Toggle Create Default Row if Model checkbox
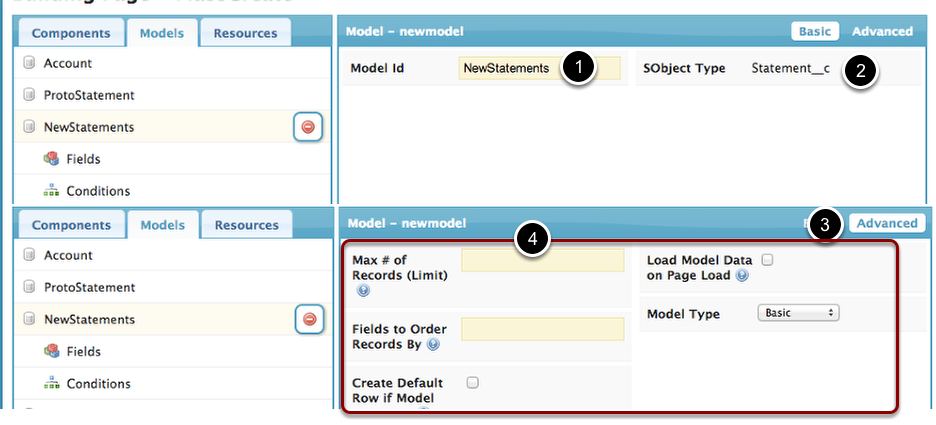The width and height of the screenshot is (936, 425). coord(472,382)
